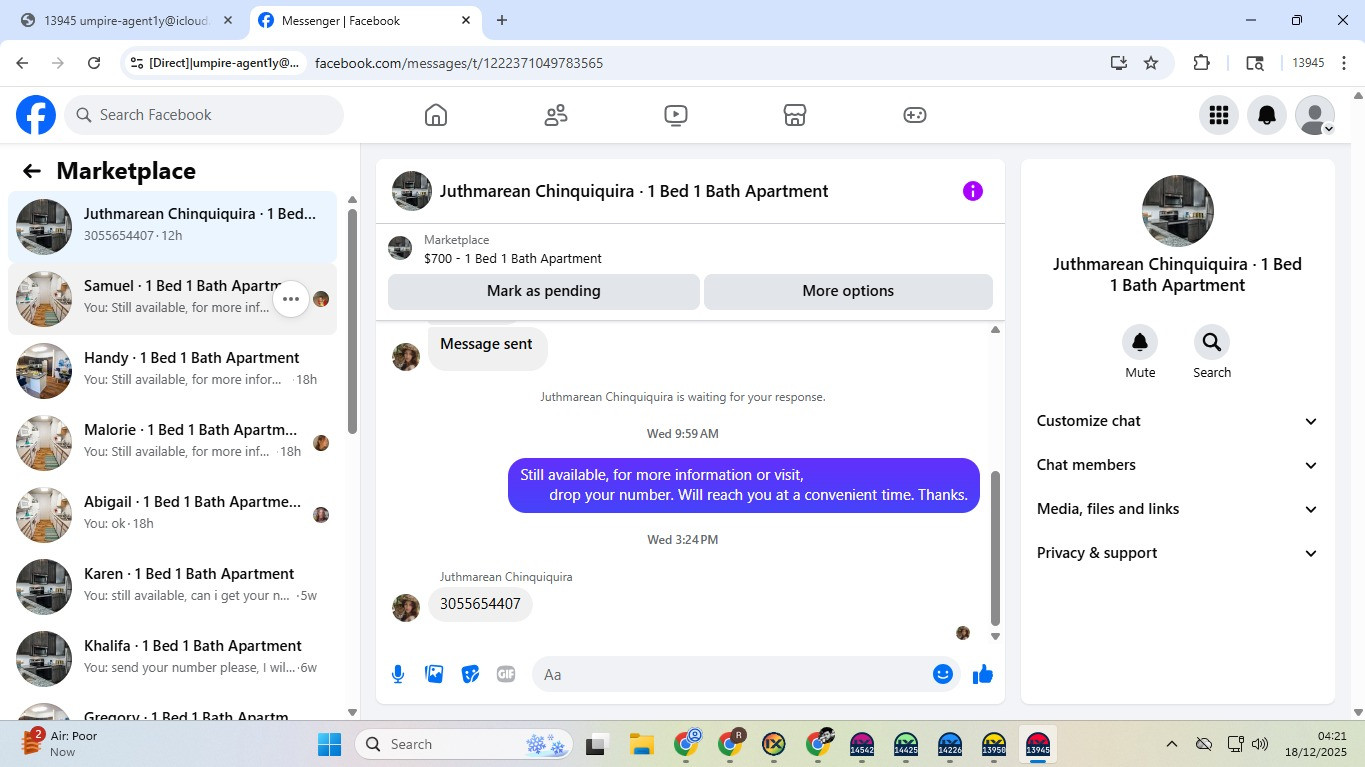
Task: Install app icon in address bar
Action: coord(1119,63)
